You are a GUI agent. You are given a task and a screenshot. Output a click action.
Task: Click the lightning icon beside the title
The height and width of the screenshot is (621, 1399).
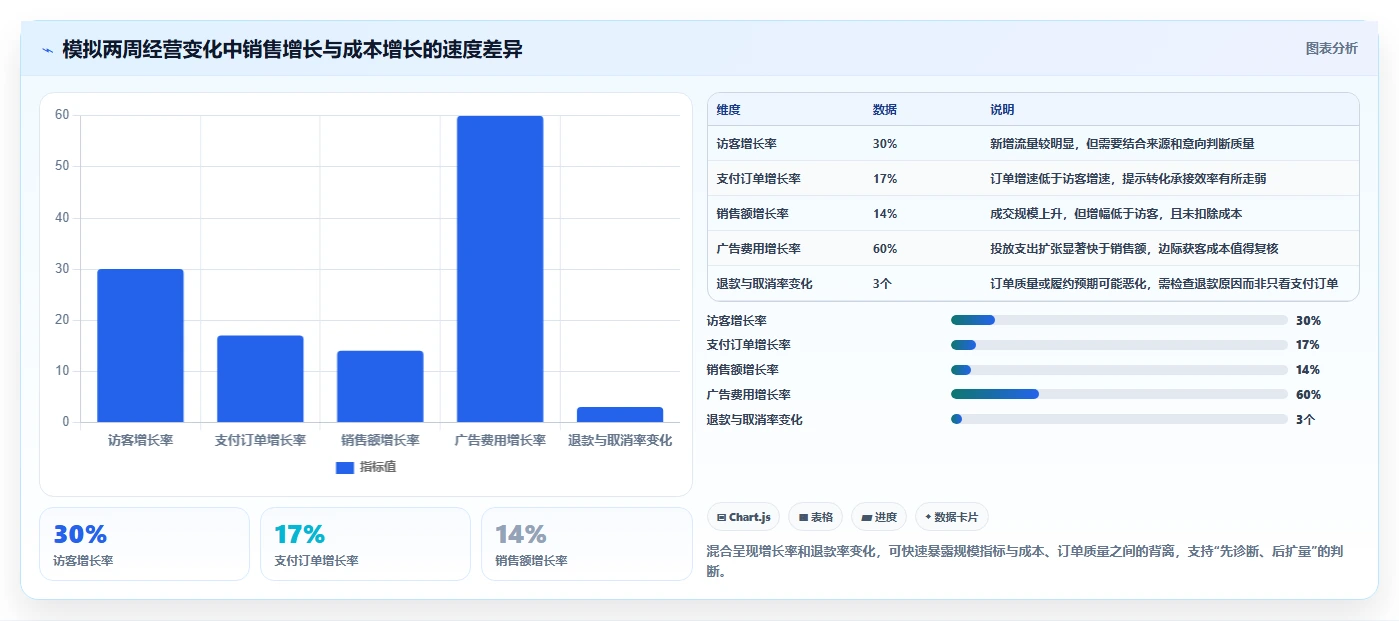coord(47,50)
